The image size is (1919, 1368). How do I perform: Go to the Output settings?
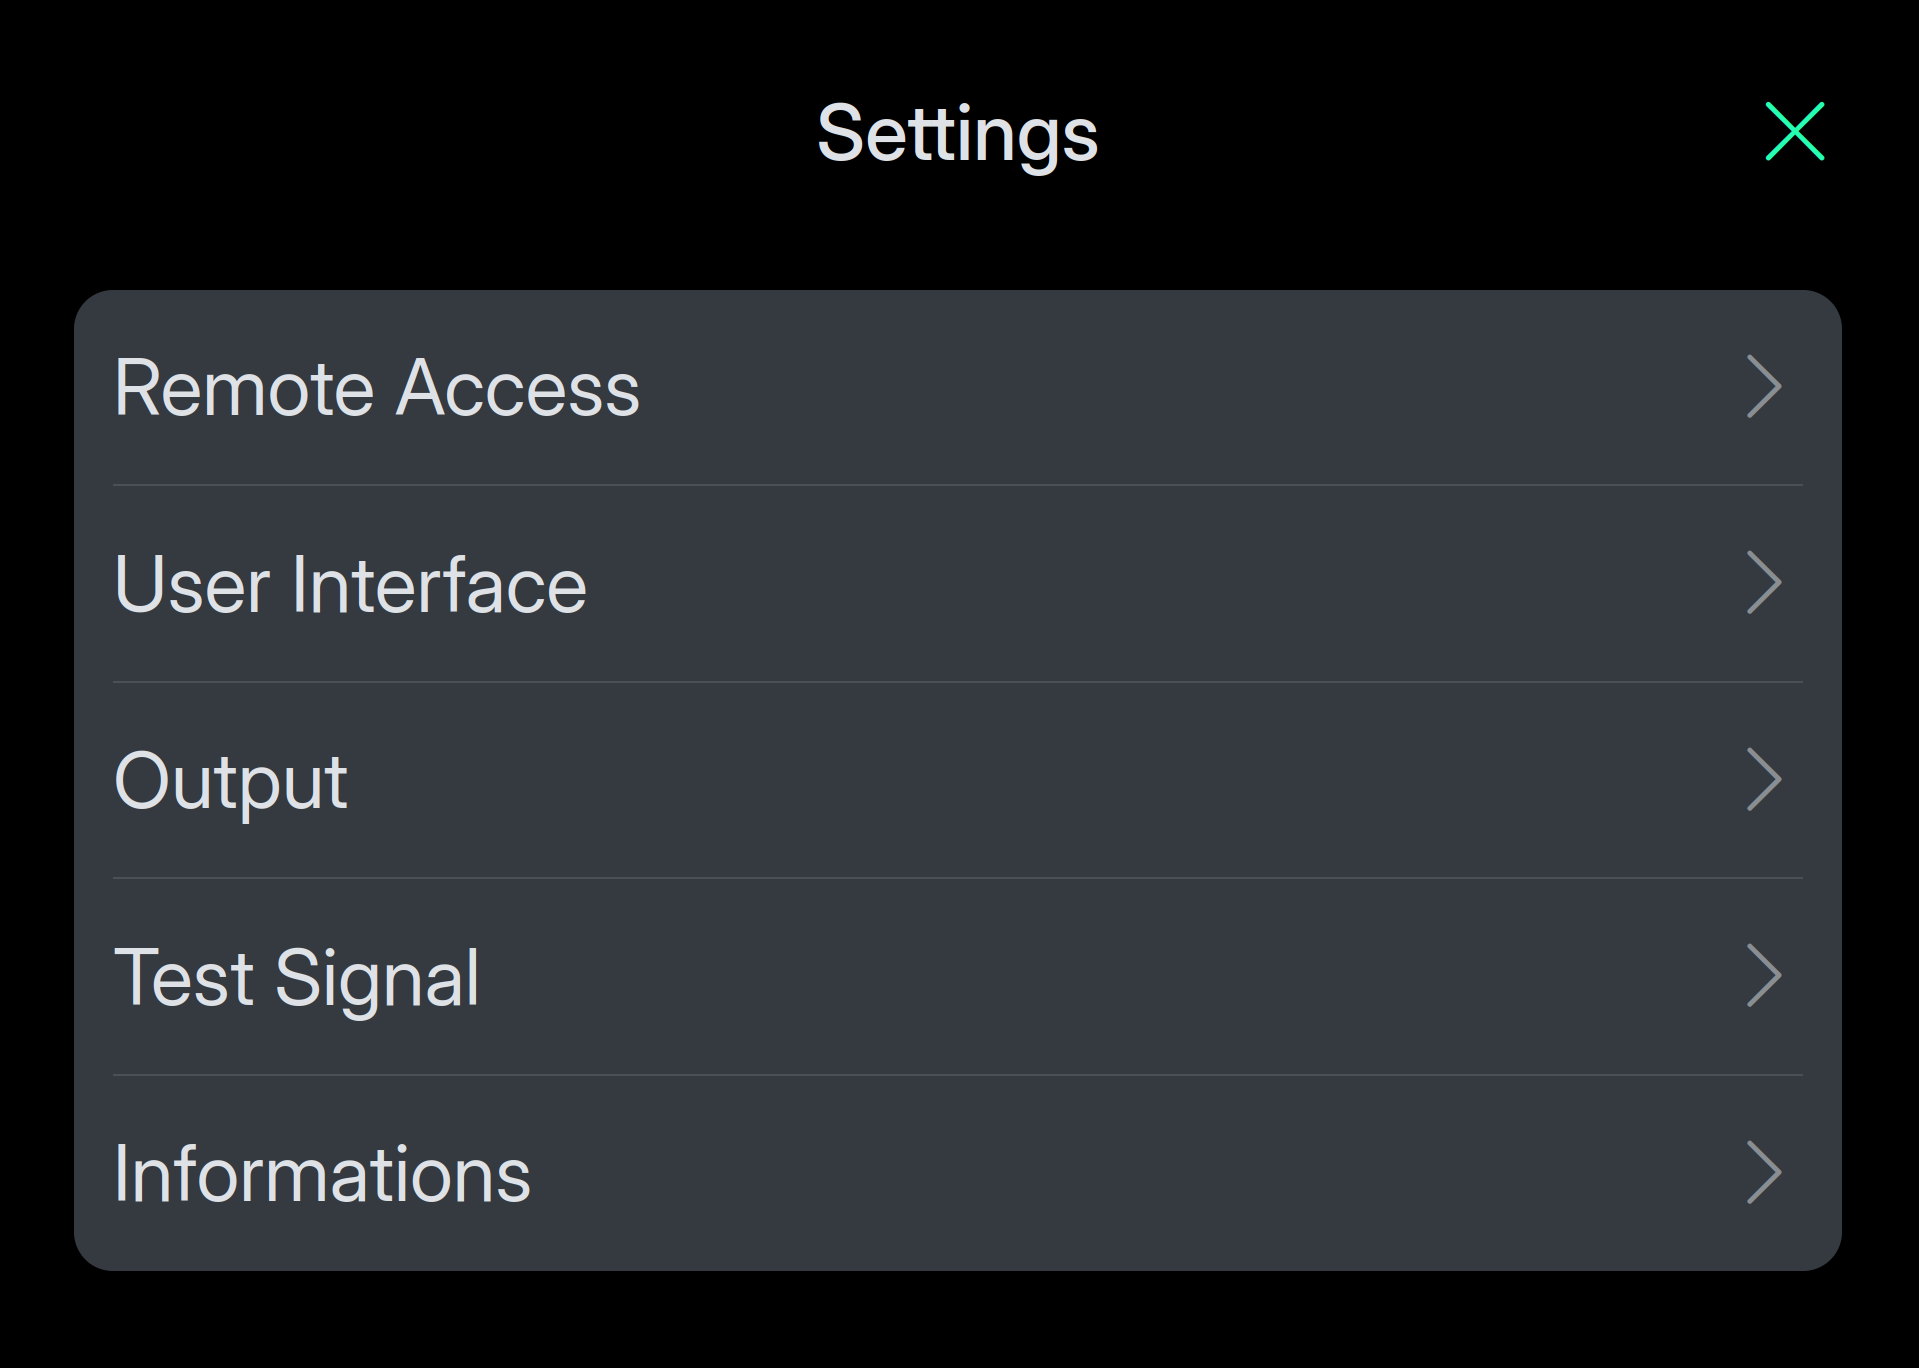pos(957,780)
